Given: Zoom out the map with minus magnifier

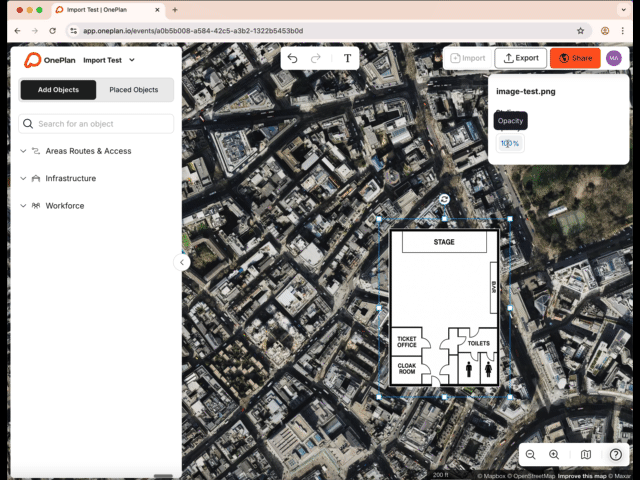Looking at the screenshot, I should click(531, 455).
